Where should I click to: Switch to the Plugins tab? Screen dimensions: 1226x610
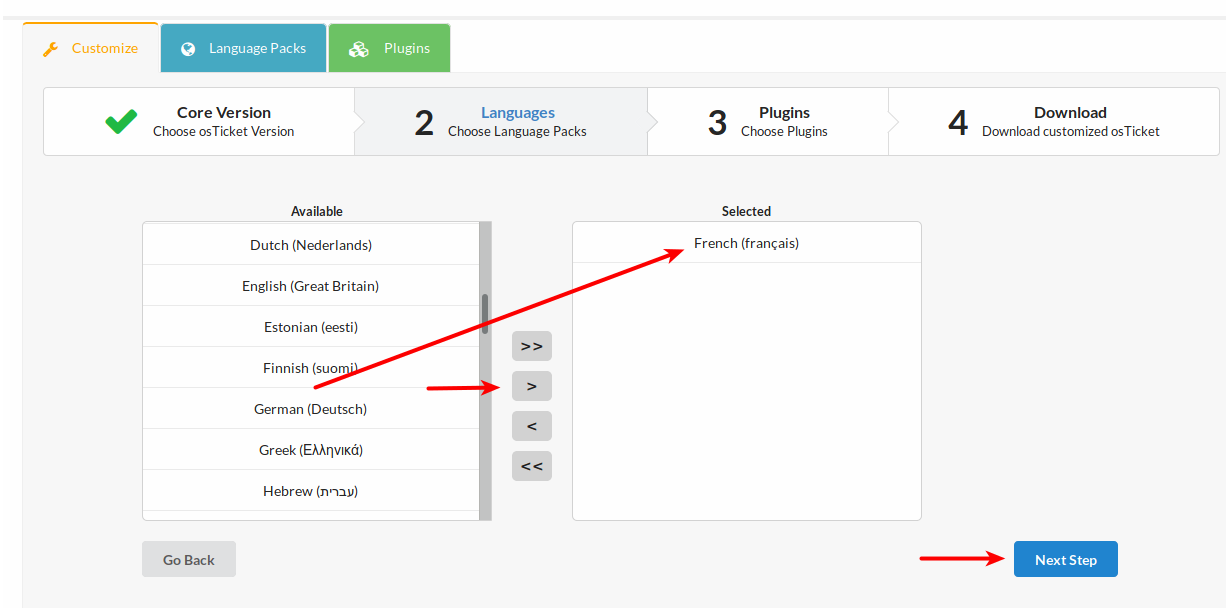pyautogui.click(x=389, y=48)
